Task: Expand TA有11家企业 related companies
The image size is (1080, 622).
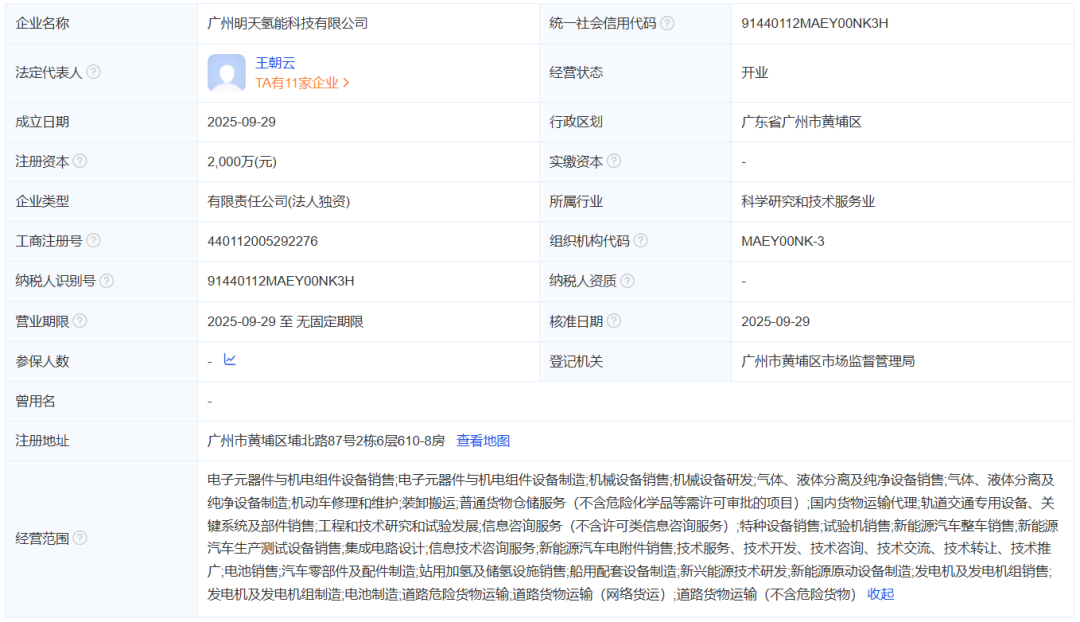Action: click(x=302, y=83)
